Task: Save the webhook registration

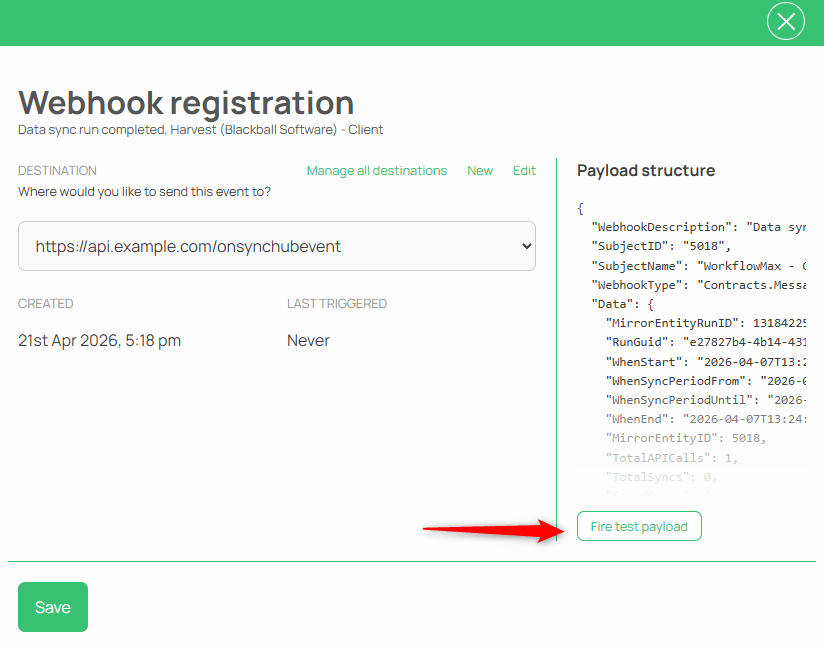Action: (53, 607)
